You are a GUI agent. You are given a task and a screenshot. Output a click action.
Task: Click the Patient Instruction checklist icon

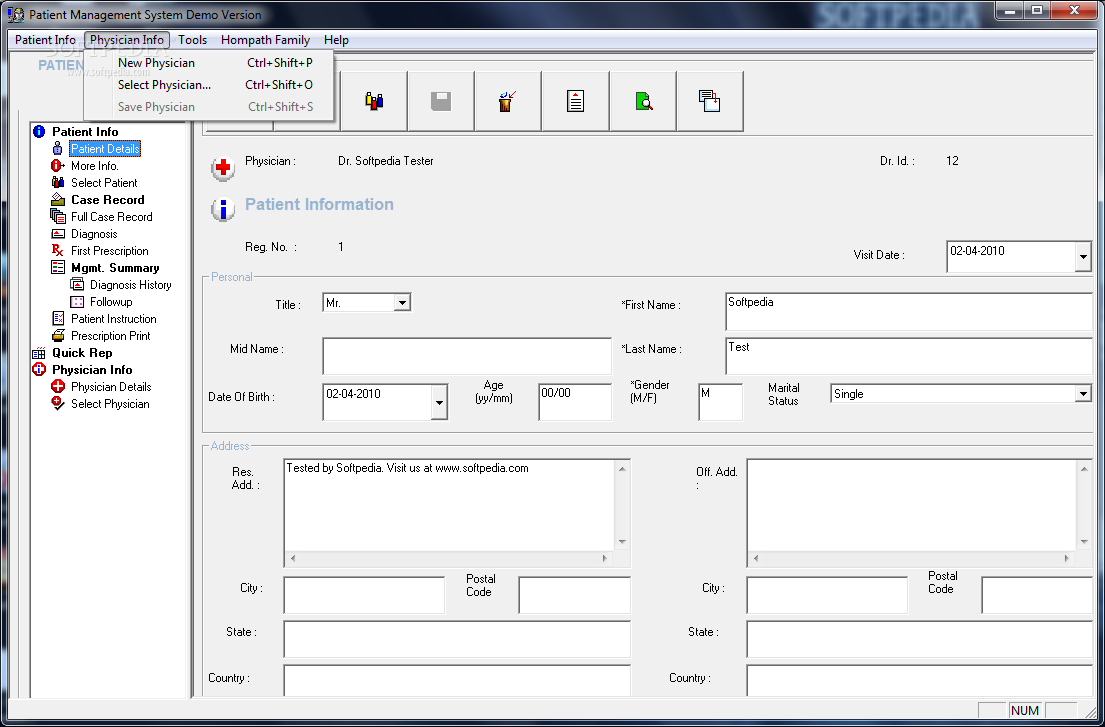pos(58,318)
